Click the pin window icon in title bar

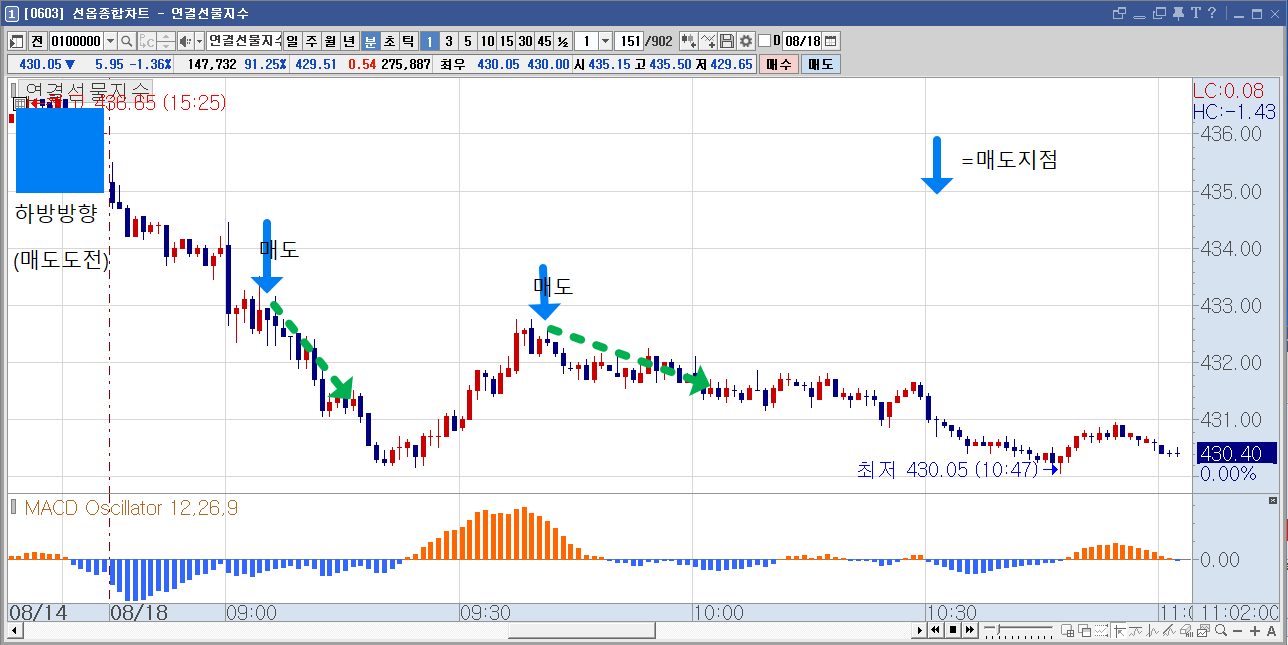(1178, 13)
